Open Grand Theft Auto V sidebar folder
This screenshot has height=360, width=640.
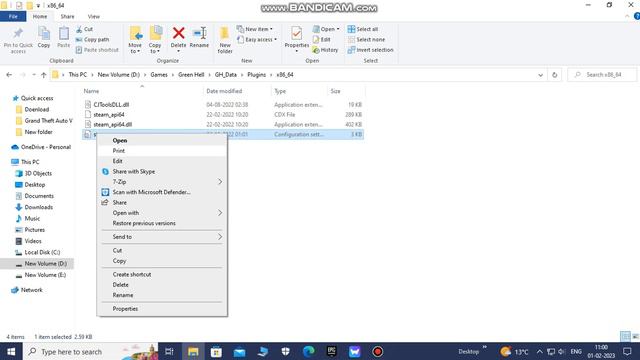(x=48, y=121)
